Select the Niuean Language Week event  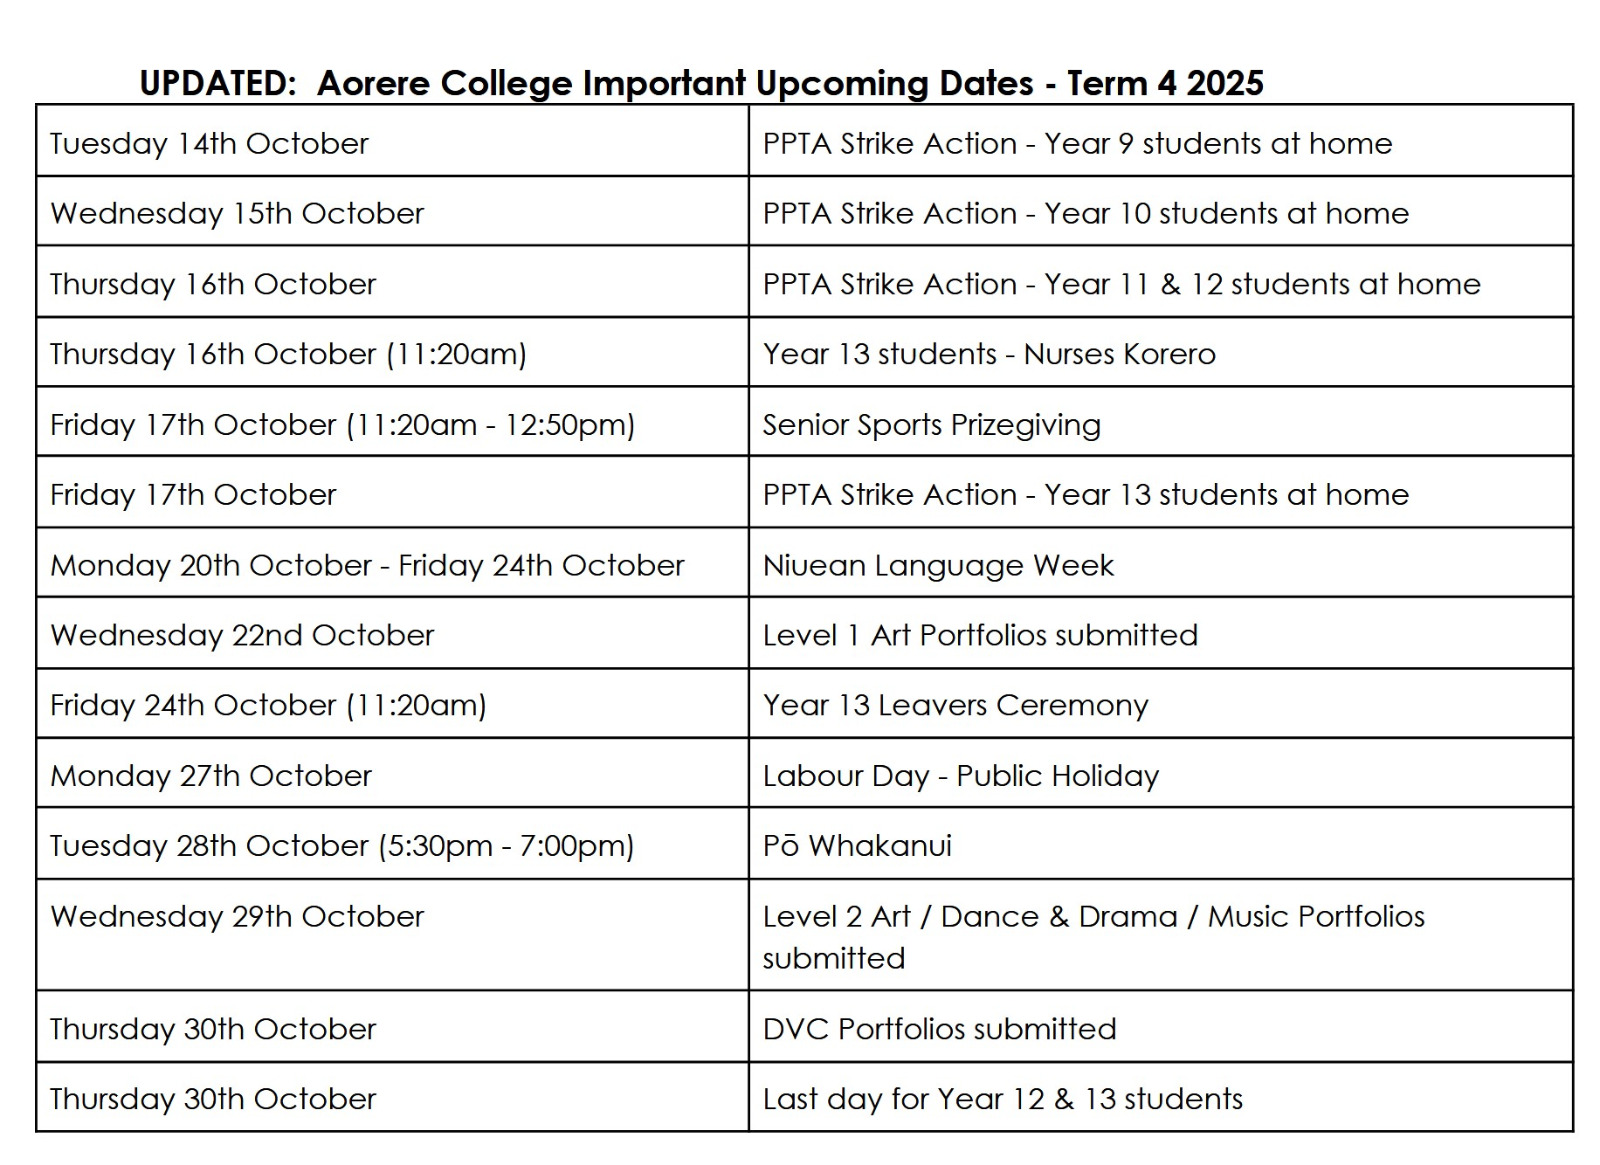tap(937, 566)
